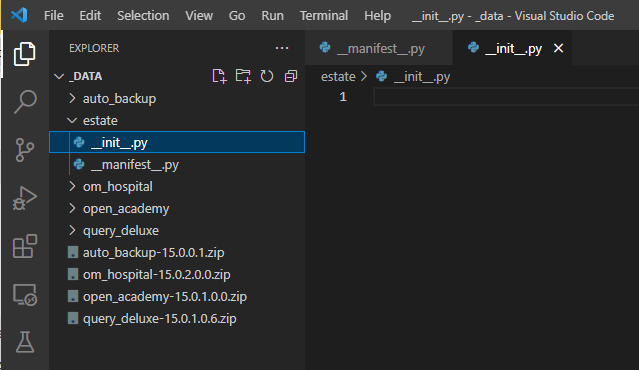Open the Search view in activity bar
Viewport: 639px width, 370px height.
25,101
